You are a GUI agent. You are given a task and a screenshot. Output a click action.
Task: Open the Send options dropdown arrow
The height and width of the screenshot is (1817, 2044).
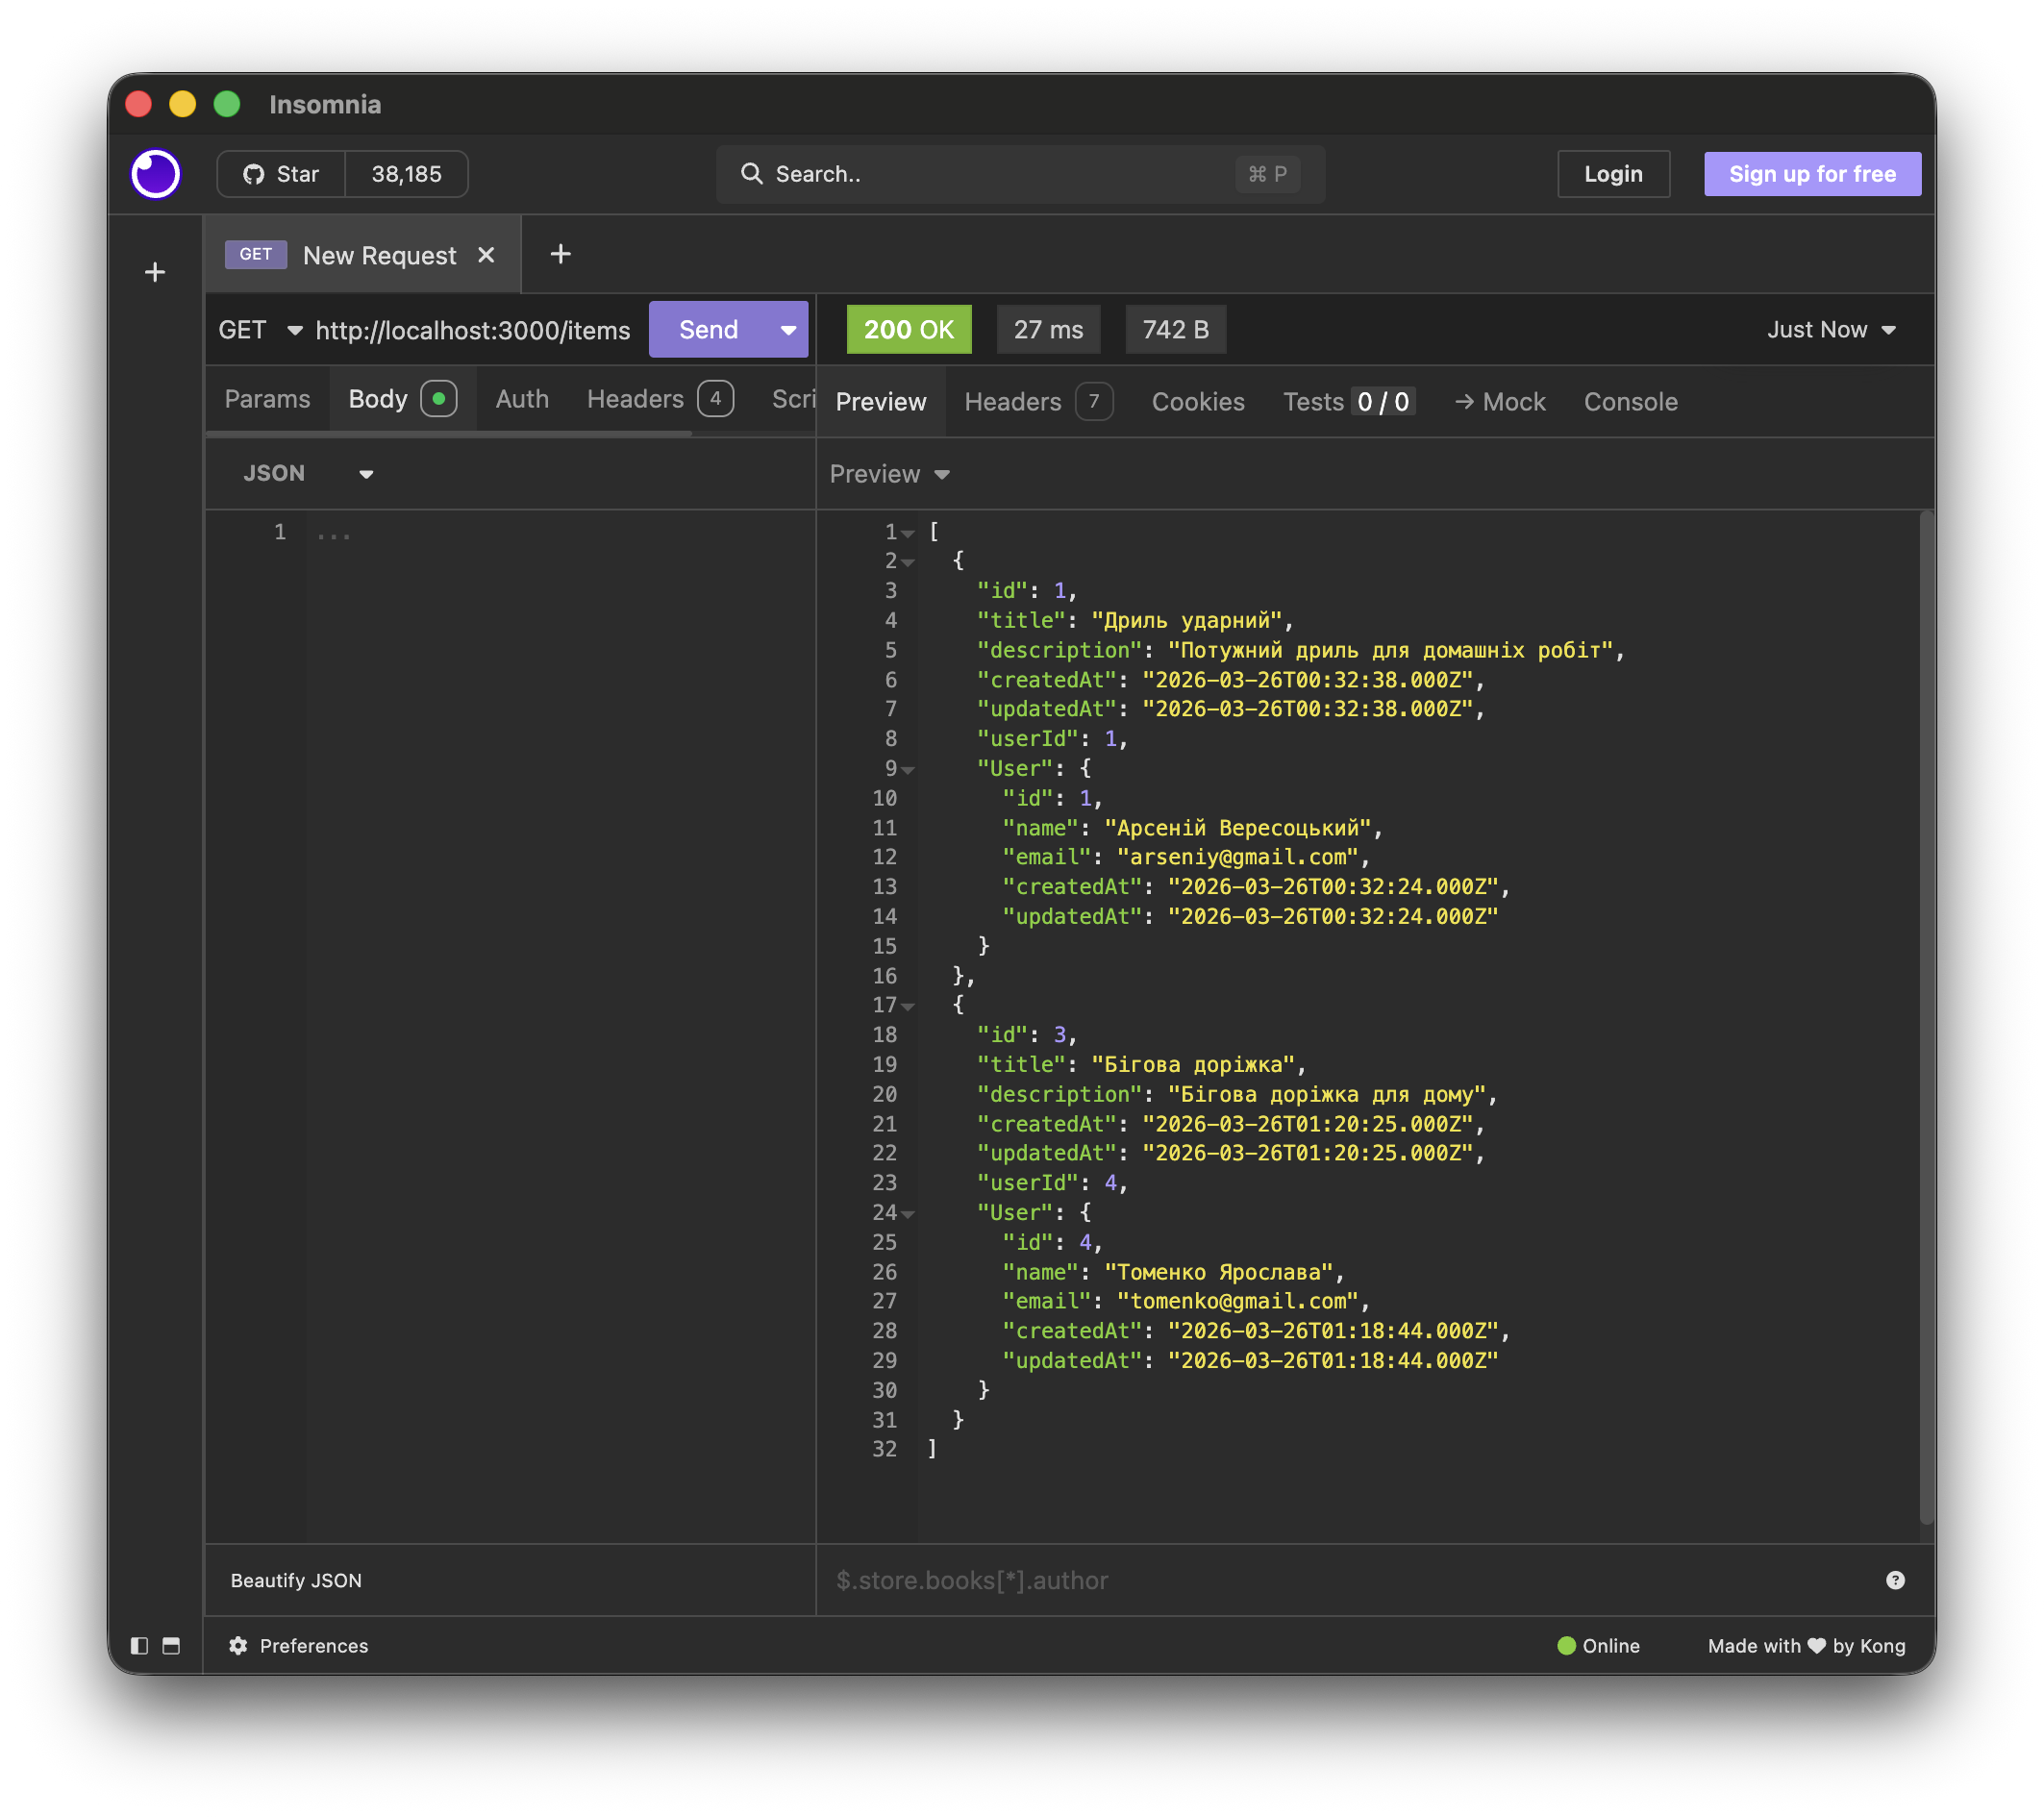(788, 330)
